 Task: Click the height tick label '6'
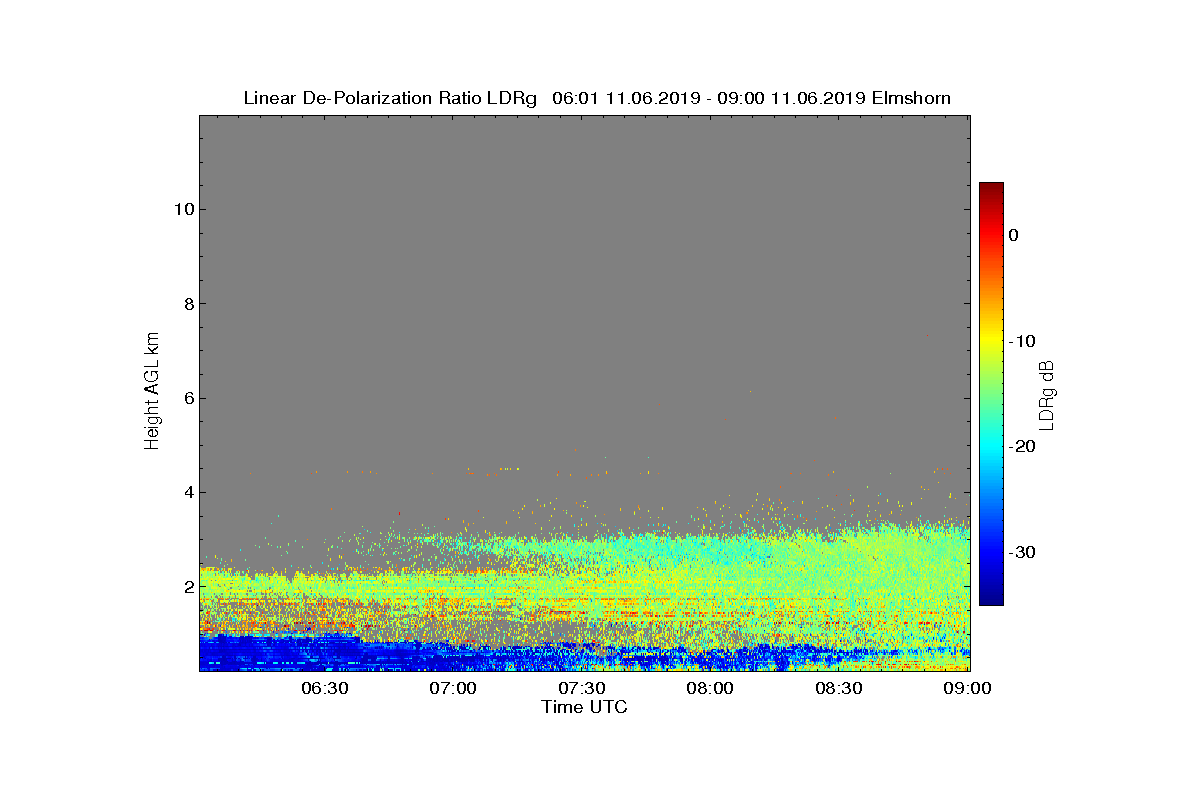point(187,398)
